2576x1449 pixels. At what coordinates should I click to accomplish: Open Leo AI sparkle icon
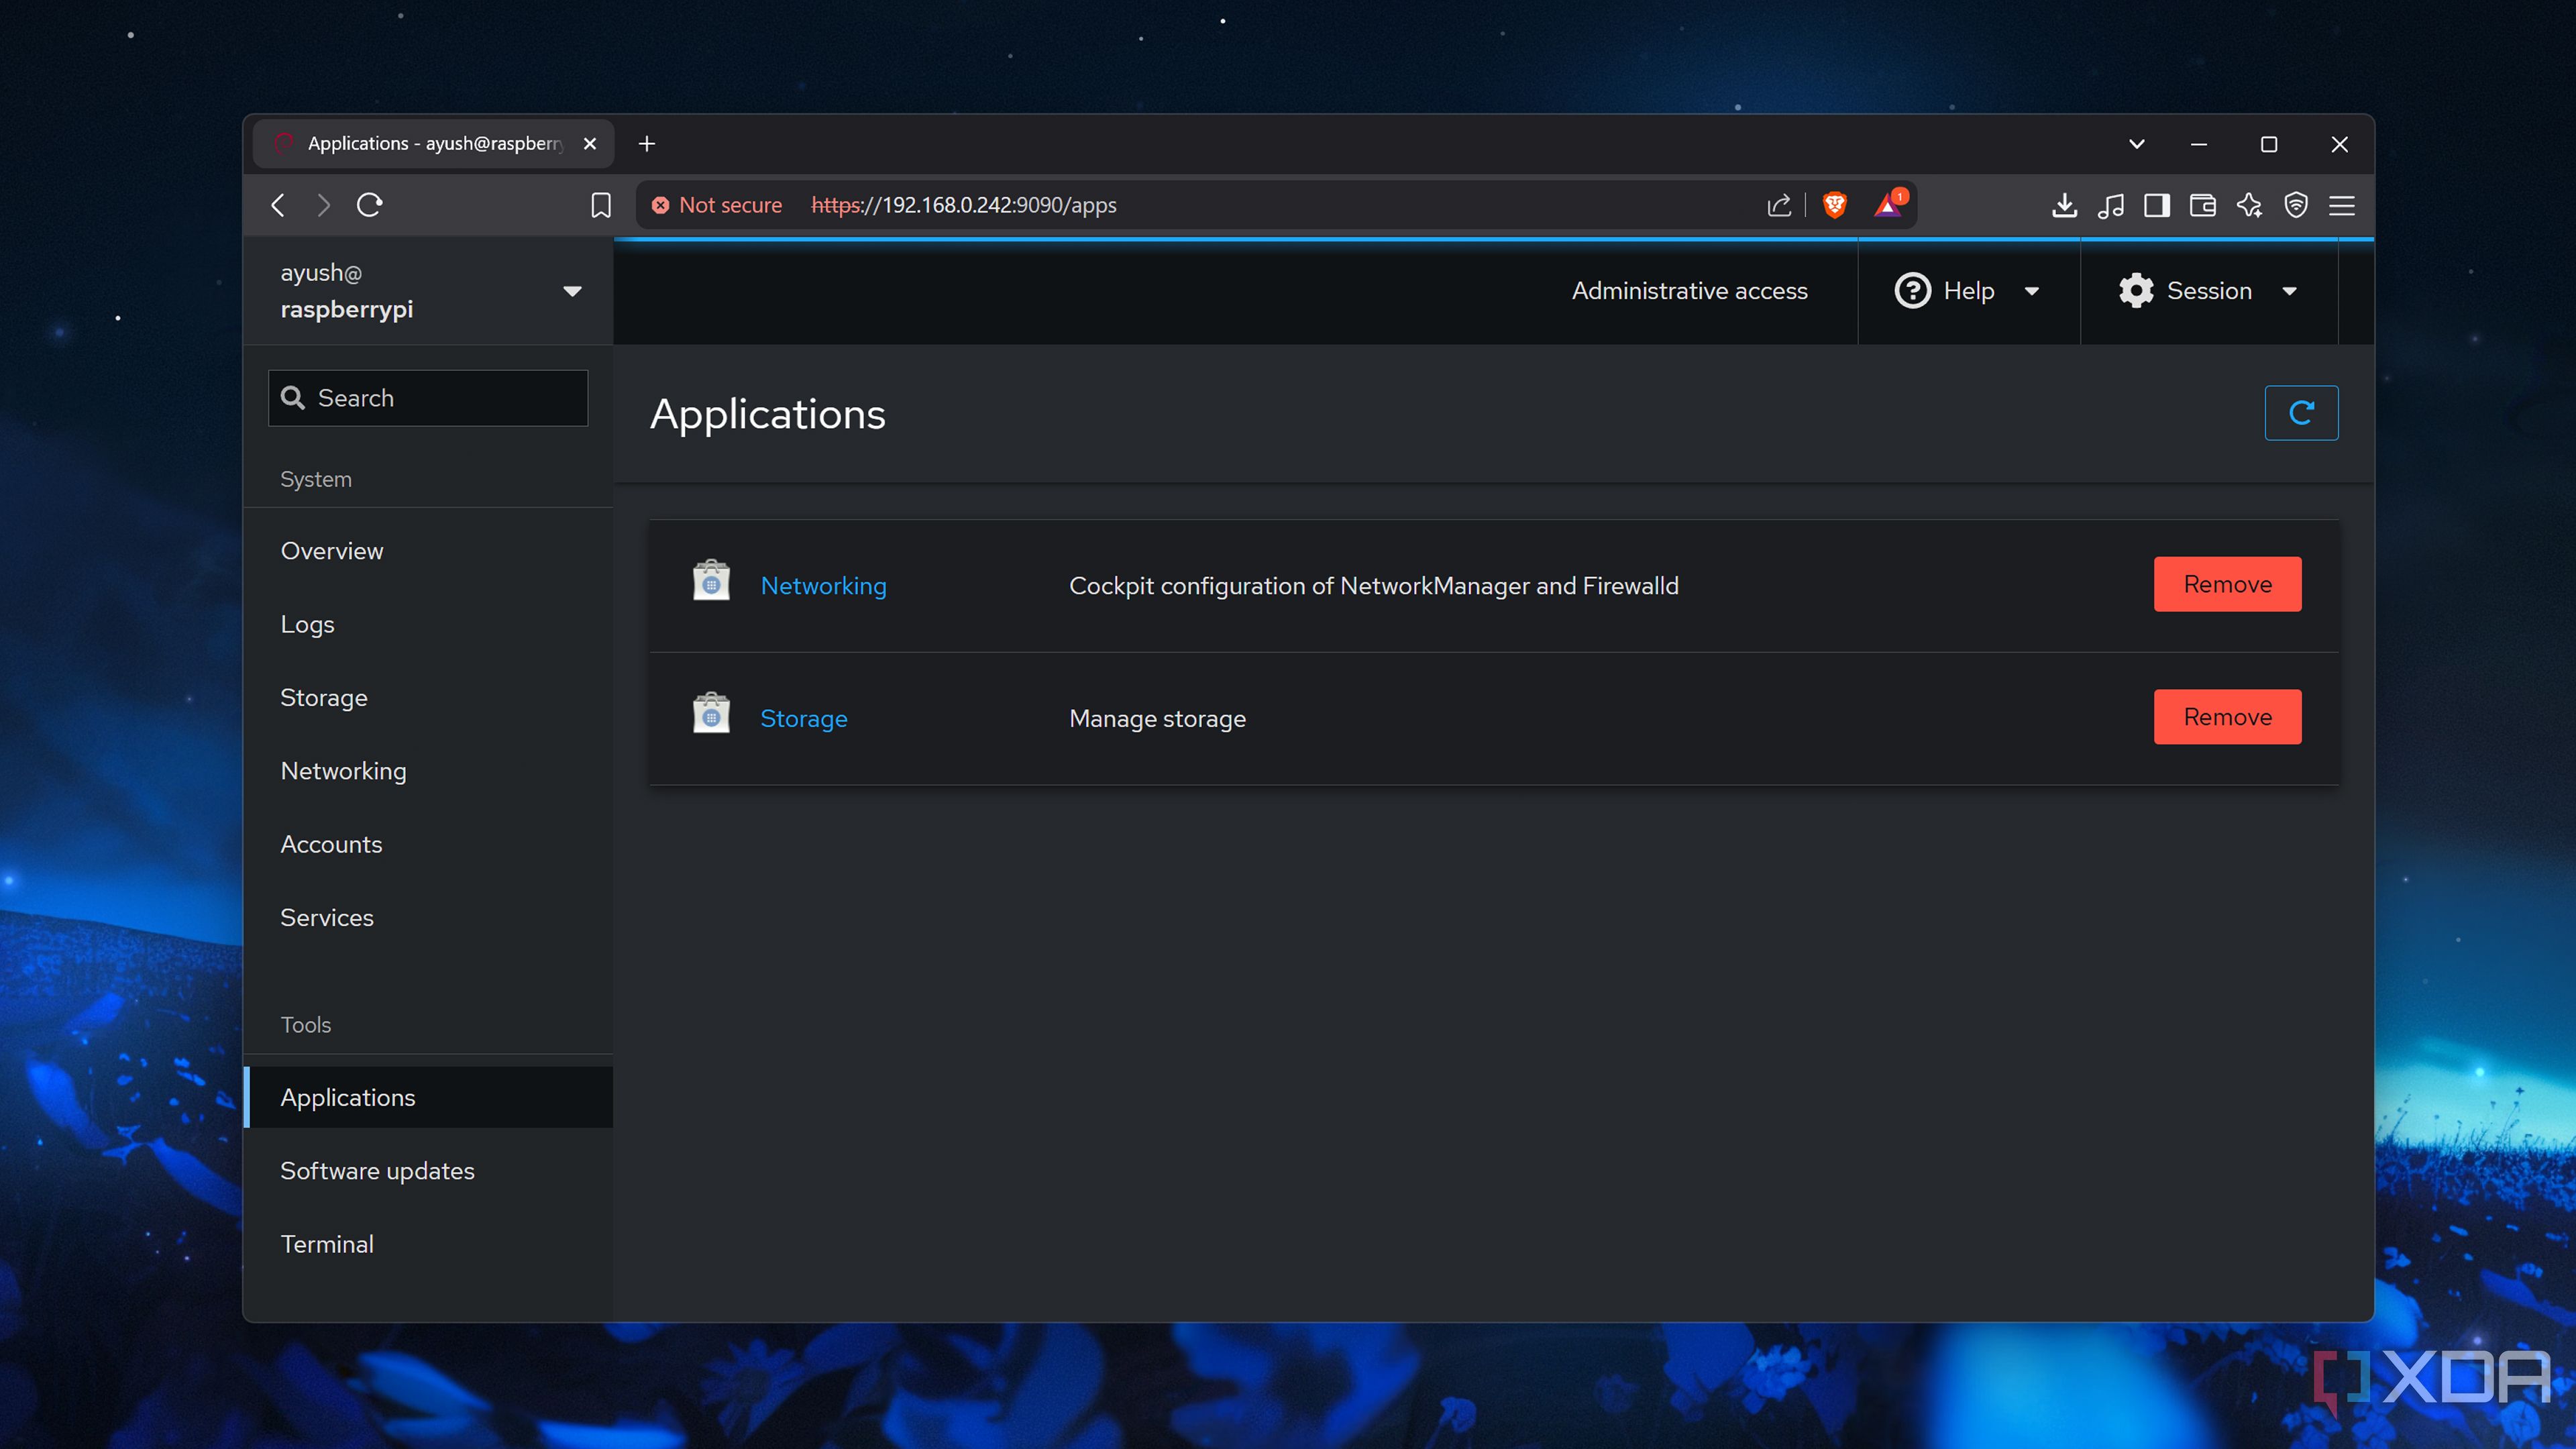click(x=2249, y=205)
